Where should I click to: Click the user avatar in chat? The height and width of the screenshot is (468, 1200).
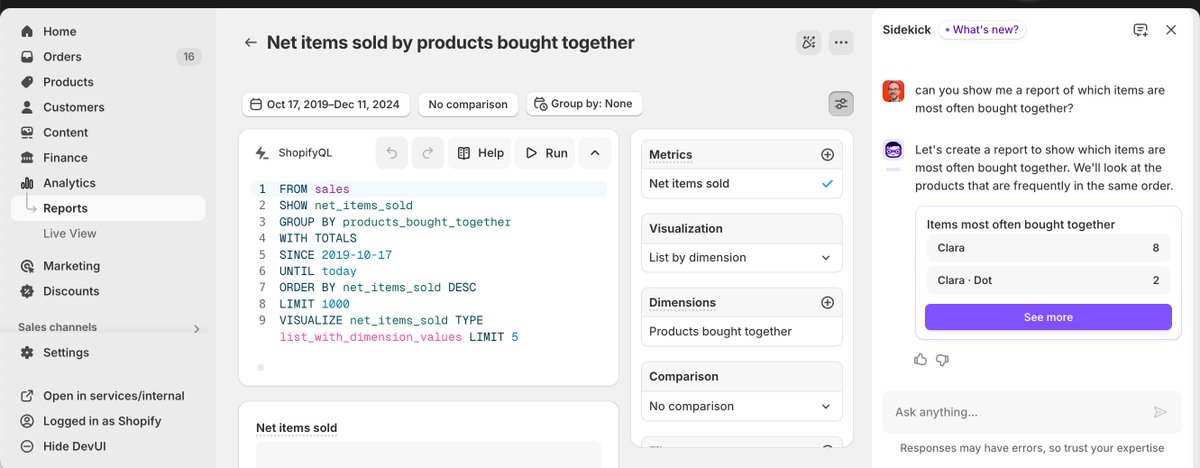(894, 91)
